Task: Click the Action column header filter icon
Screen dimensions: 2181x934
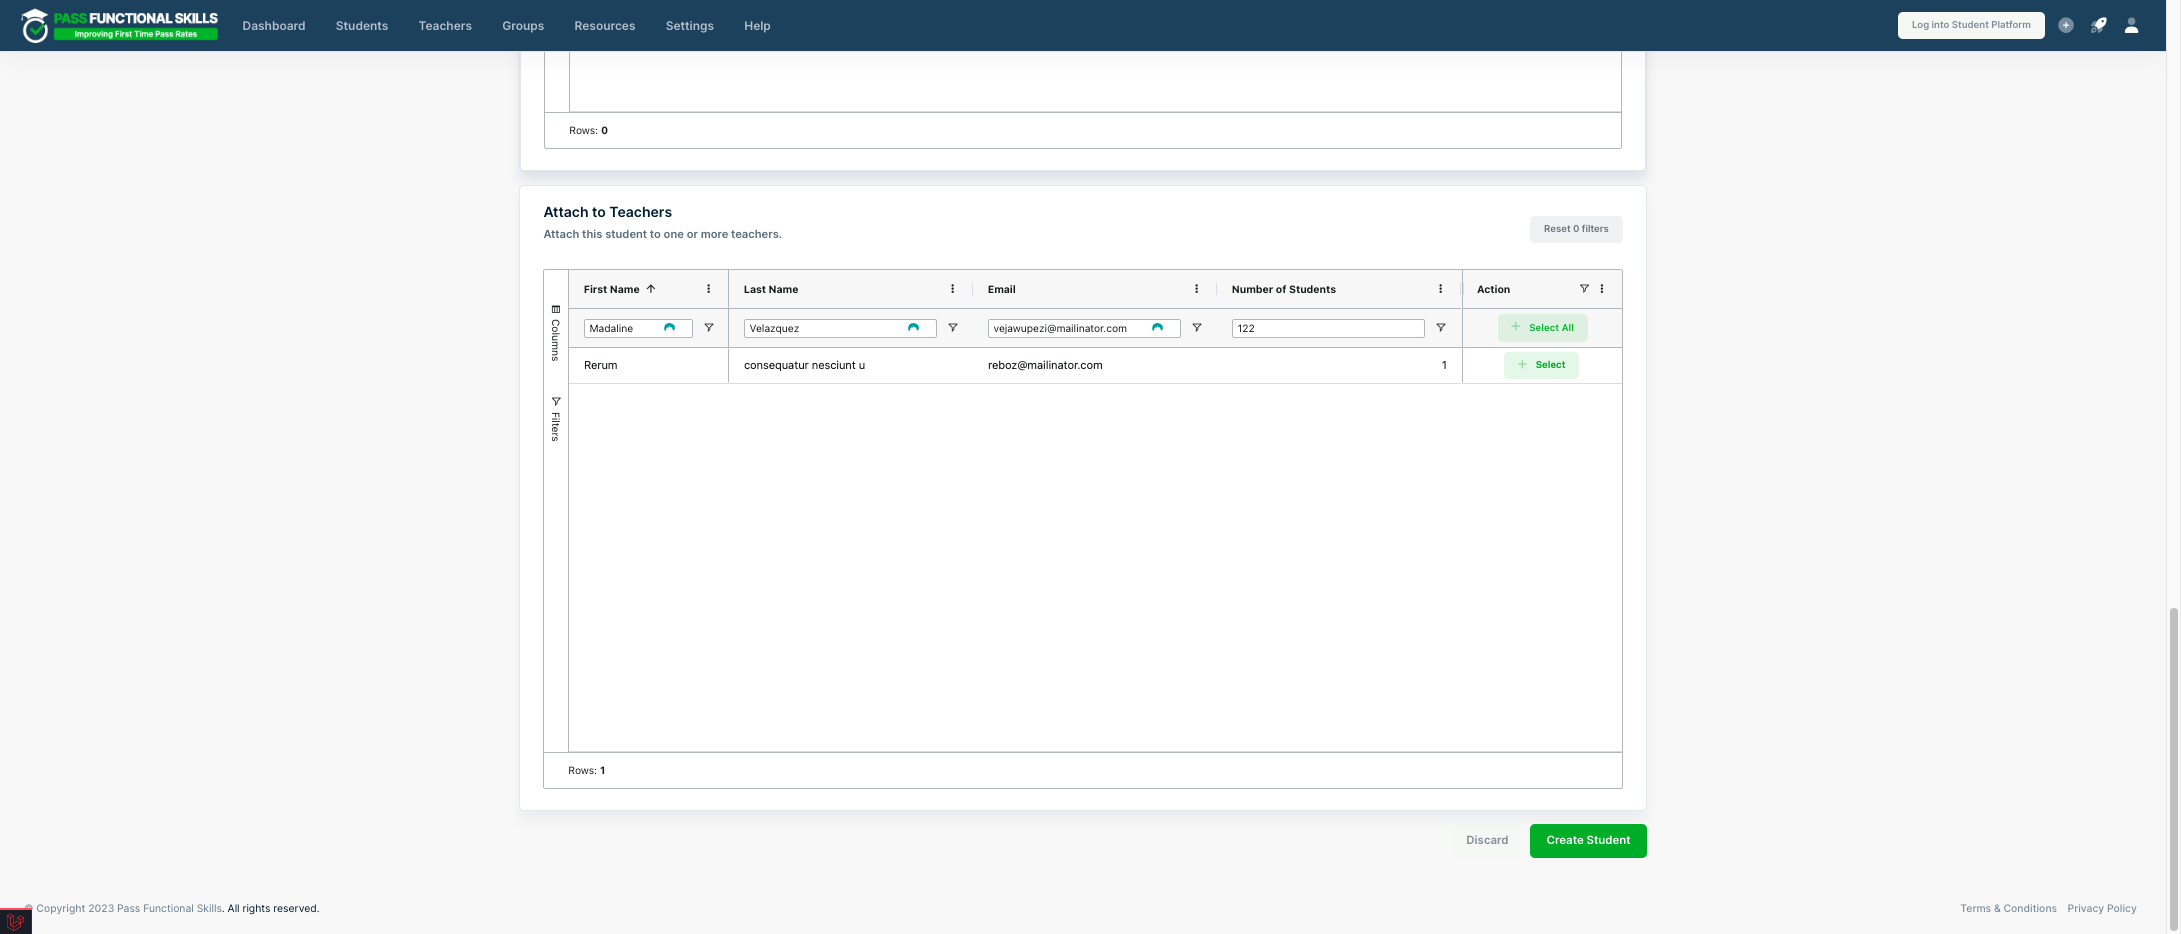Action: (x=1584, y=289)
